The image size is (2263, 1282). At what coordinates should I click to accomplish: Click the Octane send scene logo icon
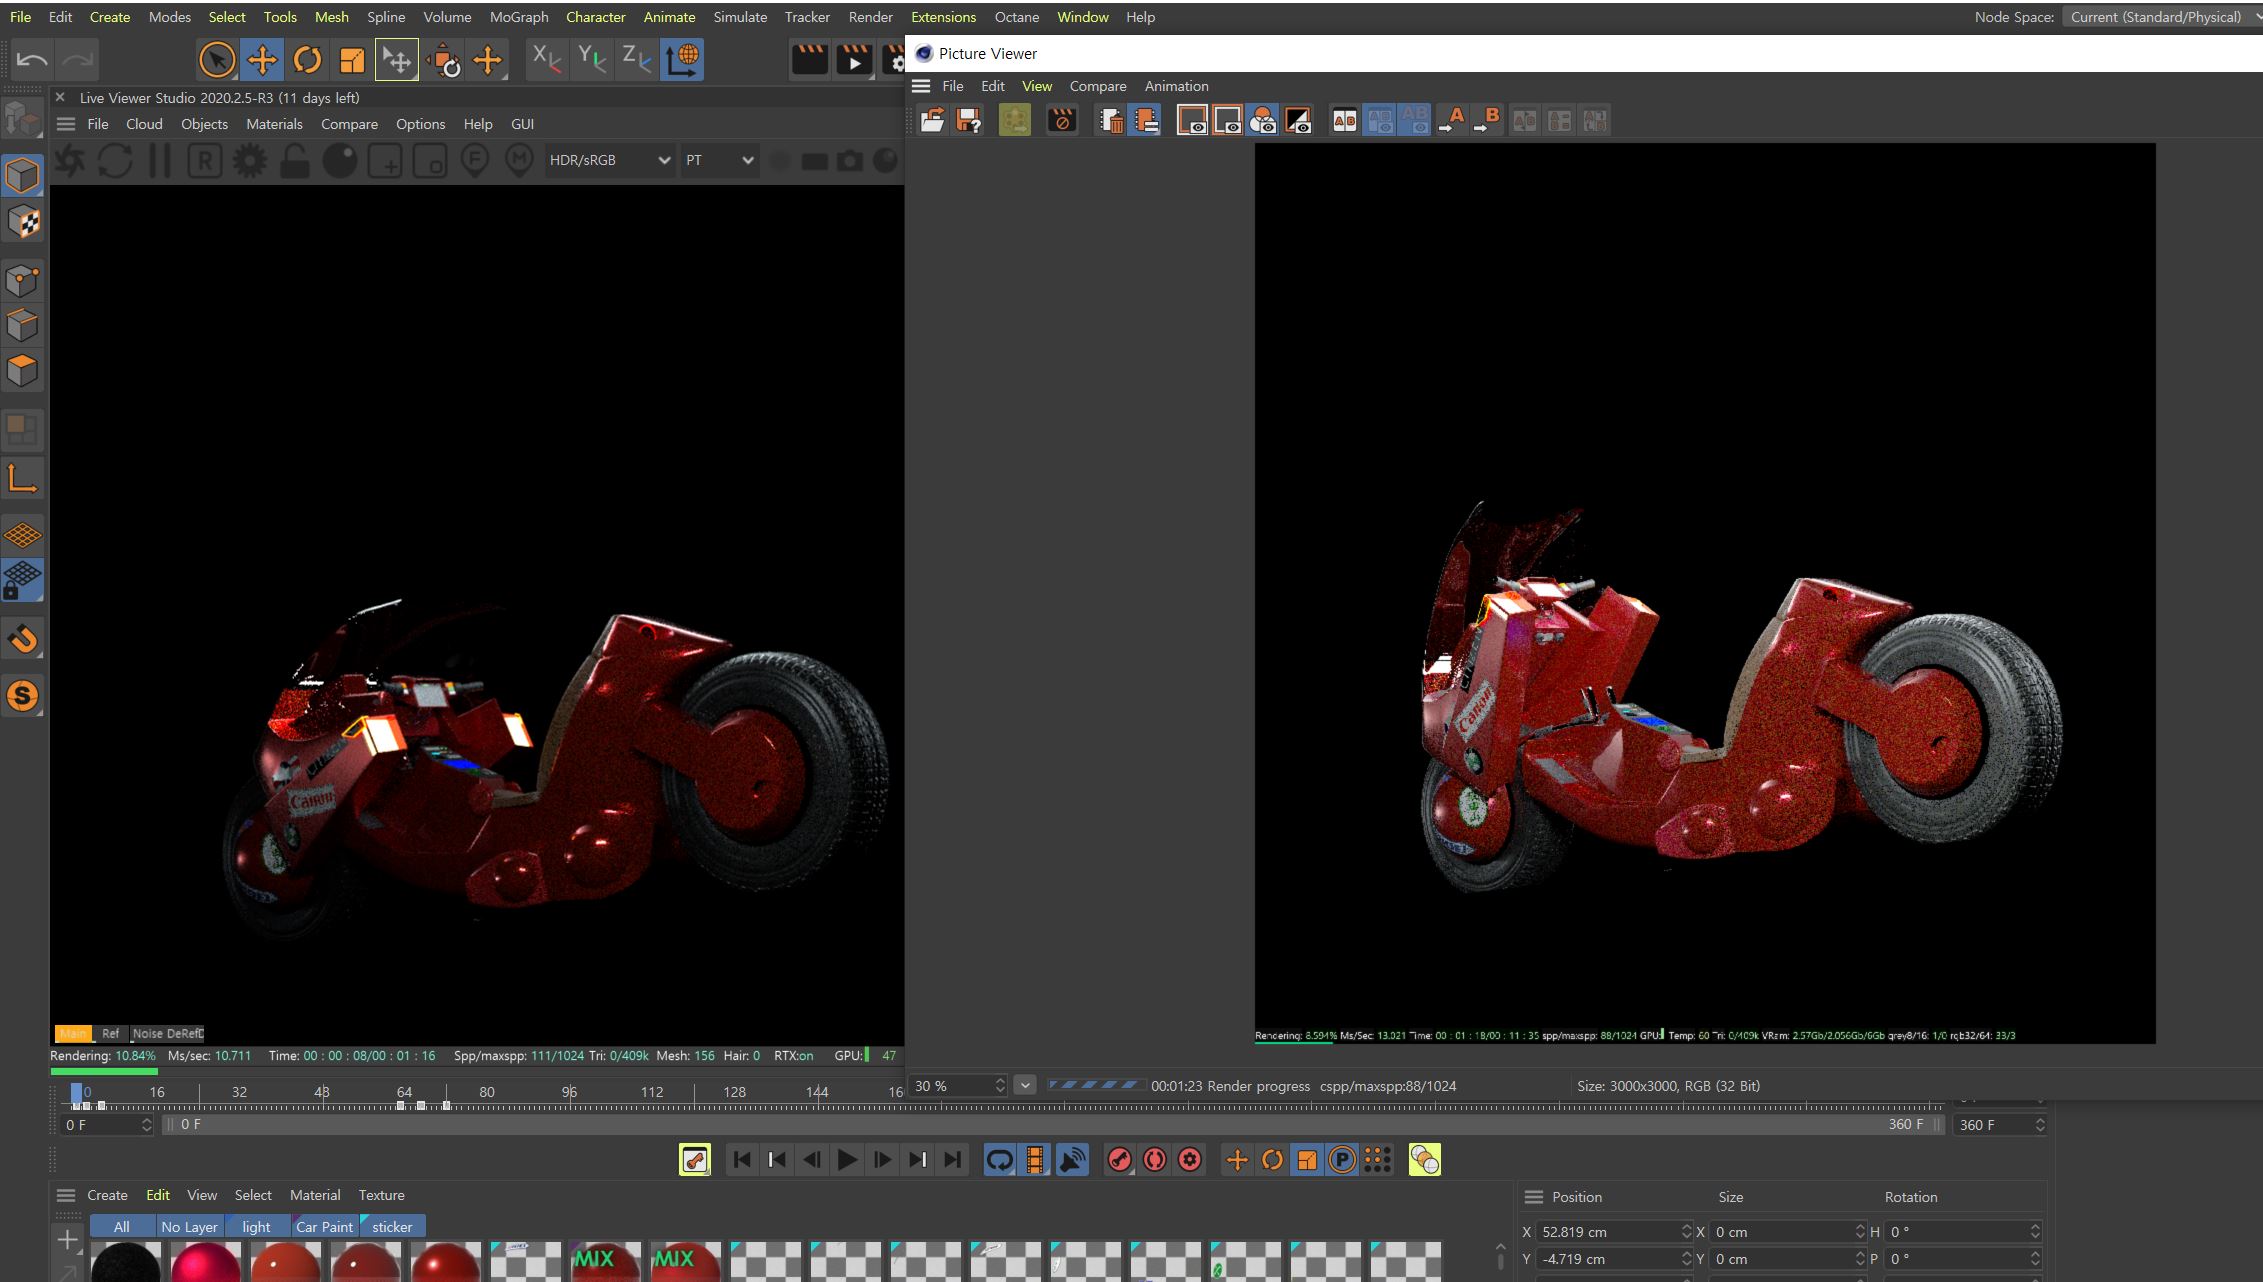coord(70,160)
